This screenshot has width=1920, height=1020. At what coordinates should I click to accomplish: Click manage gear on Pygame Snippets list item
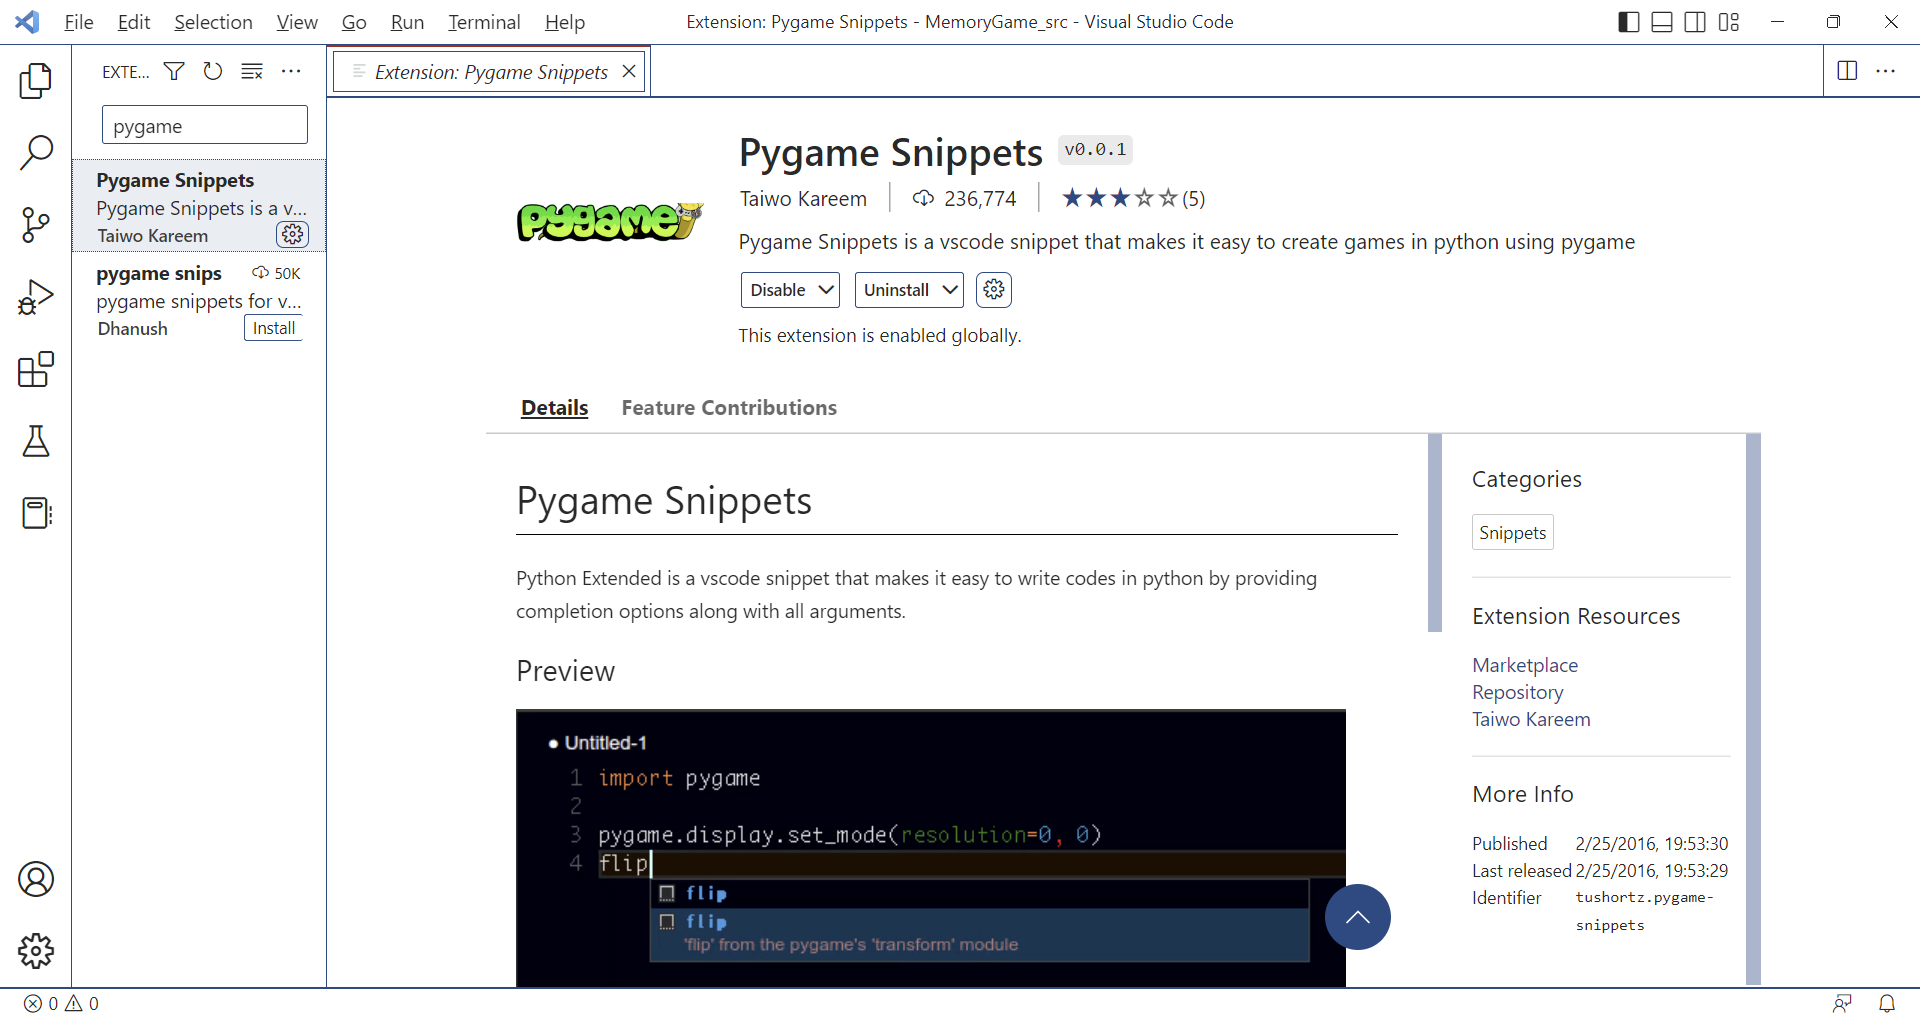pyautogui.click(x=292, y=234)
